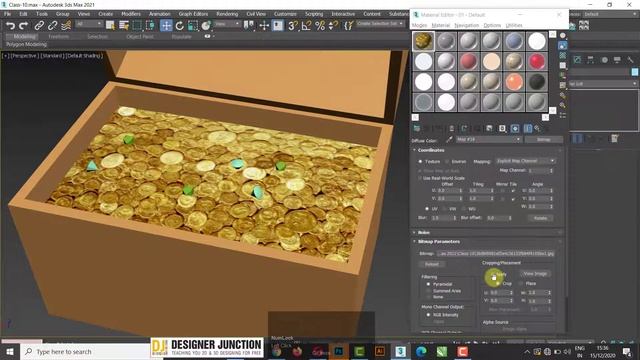Click the Edit Named Selection Sets icon
The height and width of the screenshot is (360, 640).
(348, 26)
